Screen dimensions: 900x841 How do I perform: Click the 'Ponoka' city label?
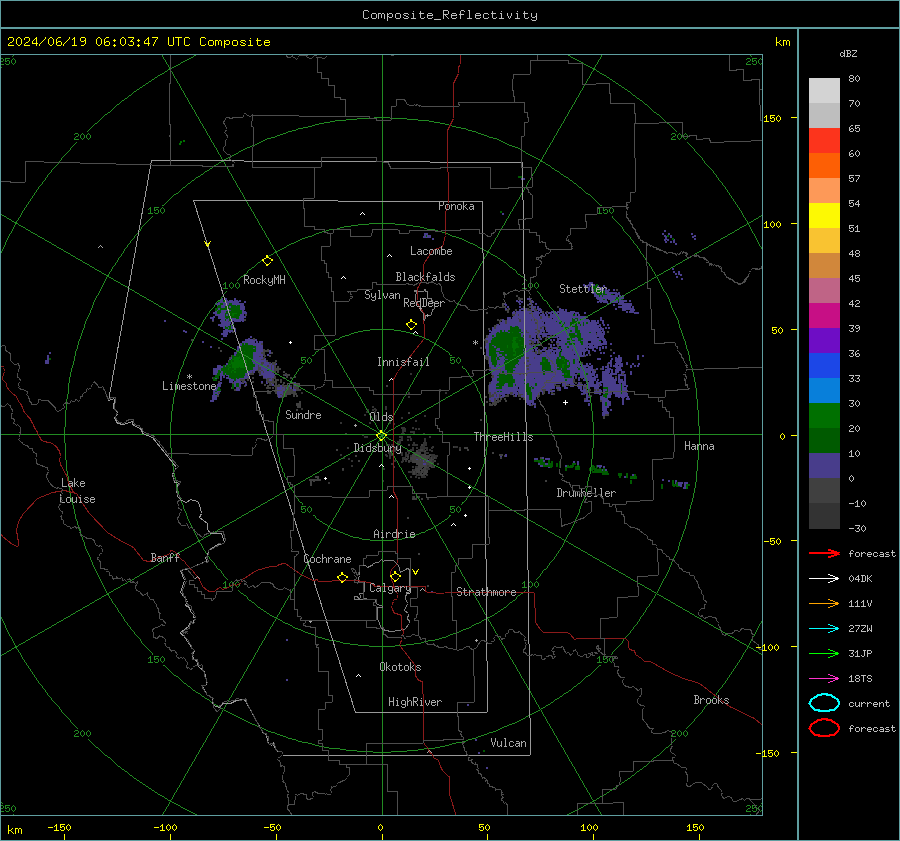click(456, 206)
